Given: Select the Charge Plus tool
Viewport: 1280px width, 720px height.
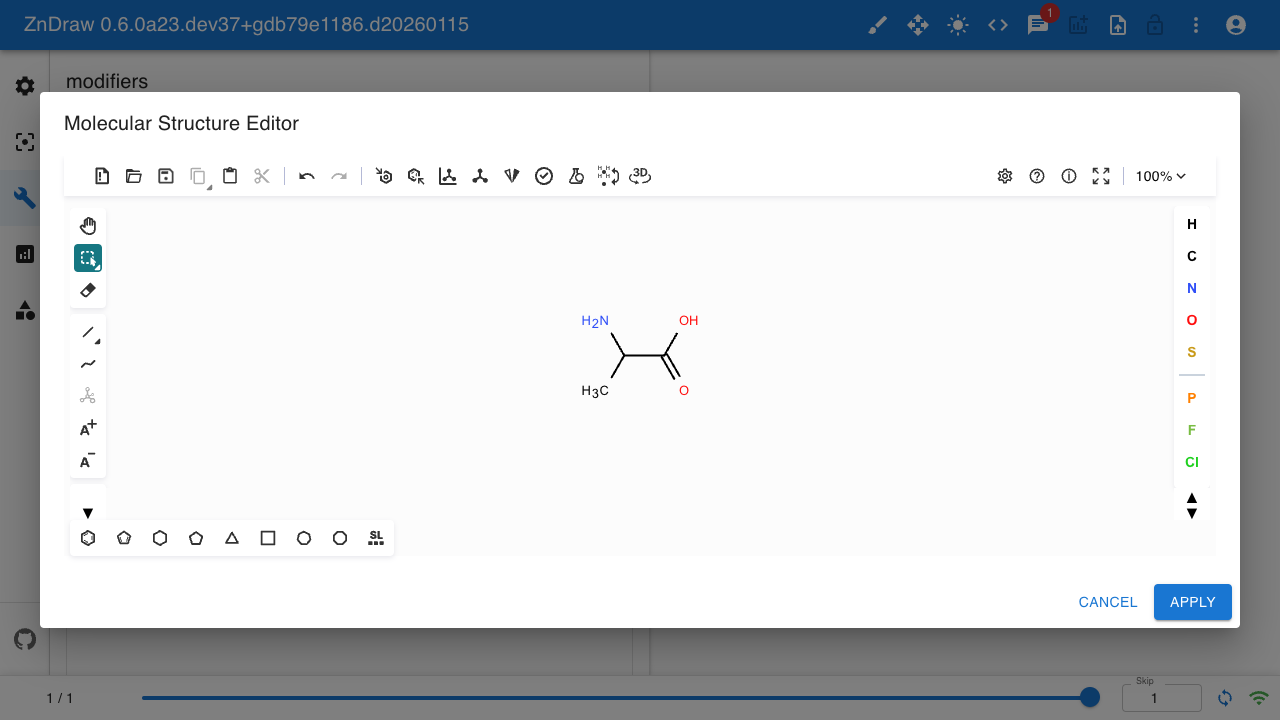Looking at the screenshot, I should click(88, 428).
